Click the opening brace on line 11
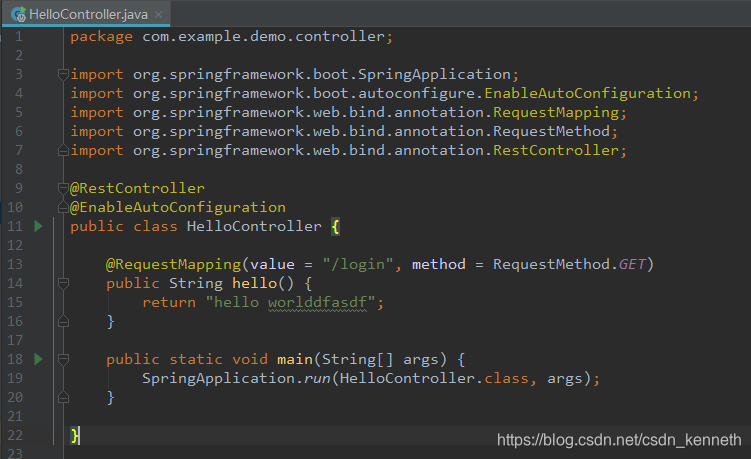The height and width of the screenshot is (459, 751). [335, 226]
